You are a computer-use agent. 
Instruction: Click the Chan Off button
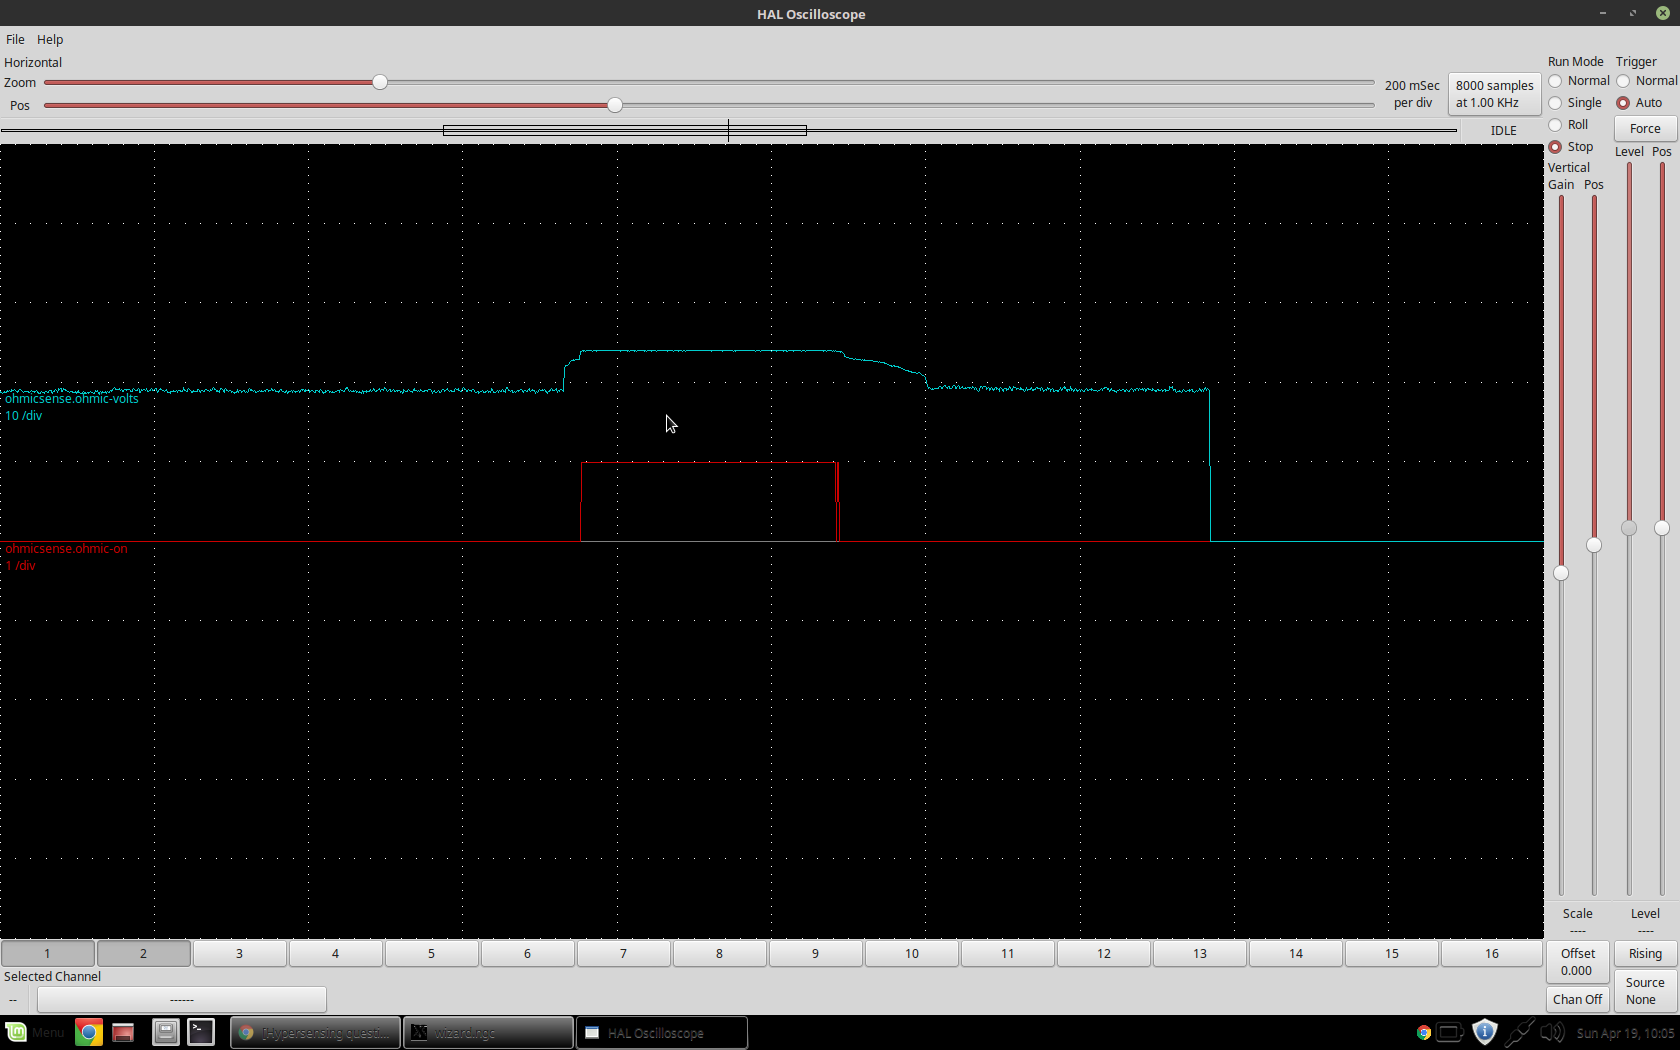point(1577,999)
